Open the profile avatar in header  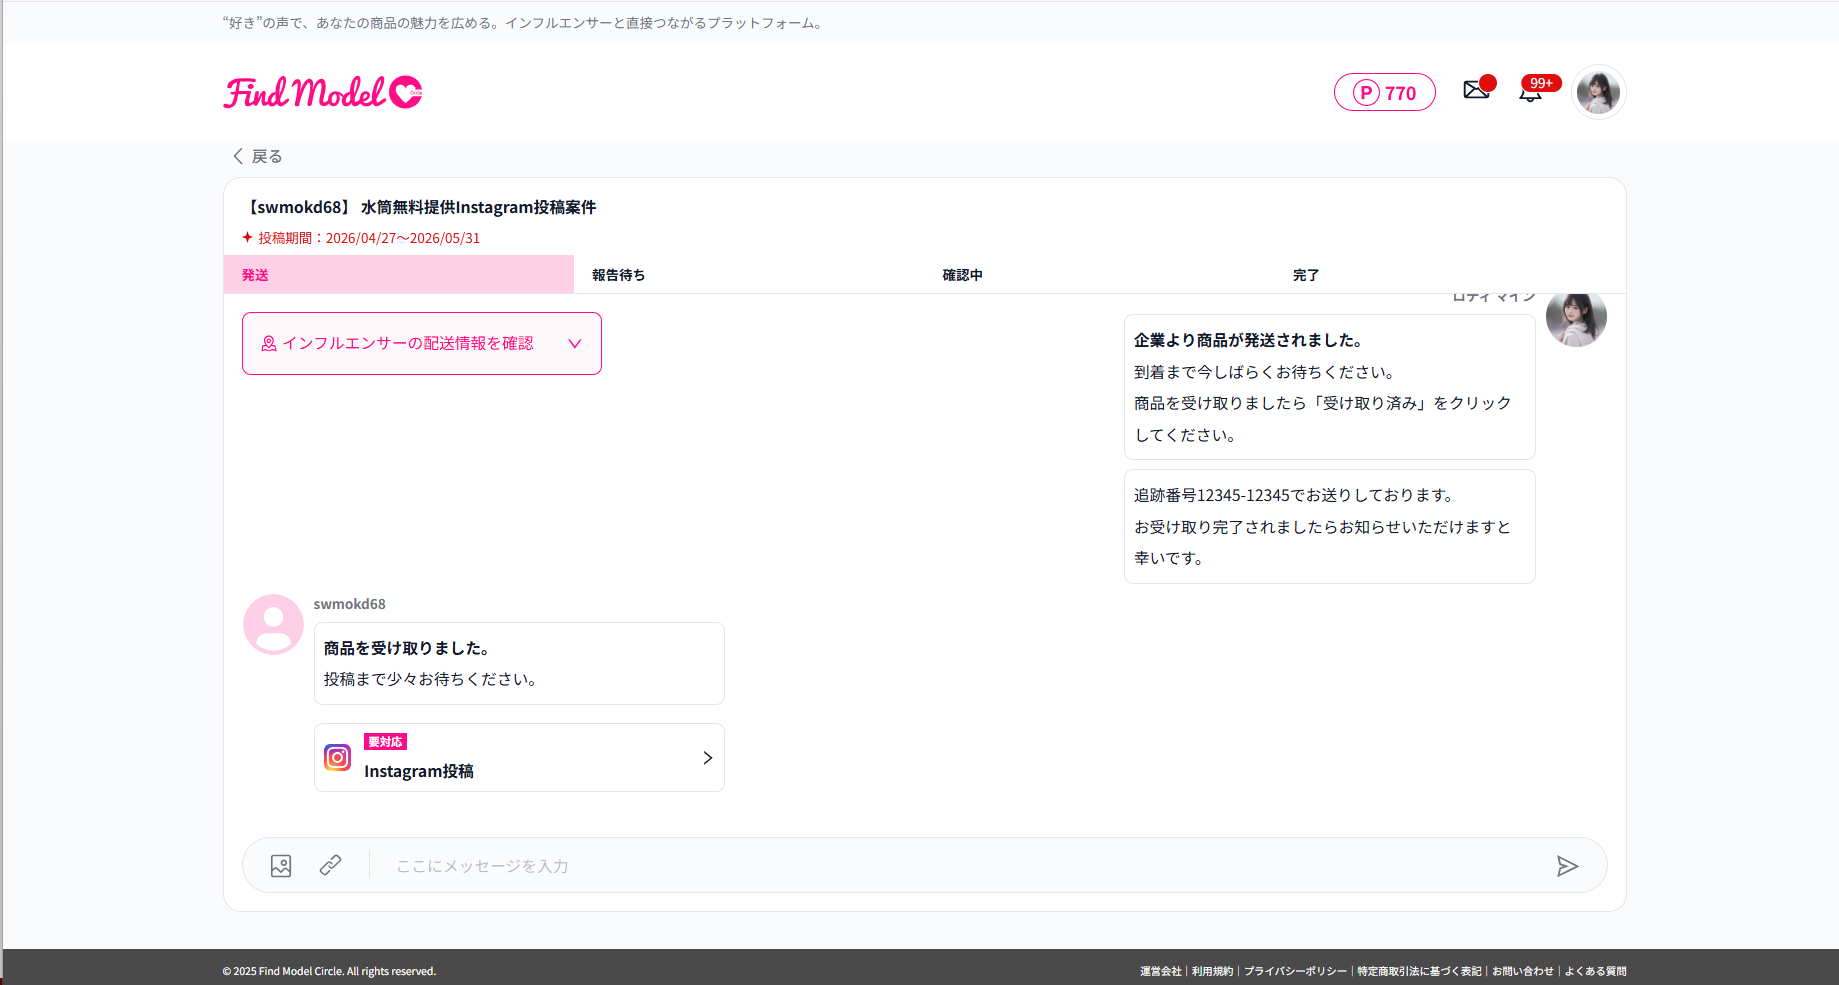pos(1598,92)
